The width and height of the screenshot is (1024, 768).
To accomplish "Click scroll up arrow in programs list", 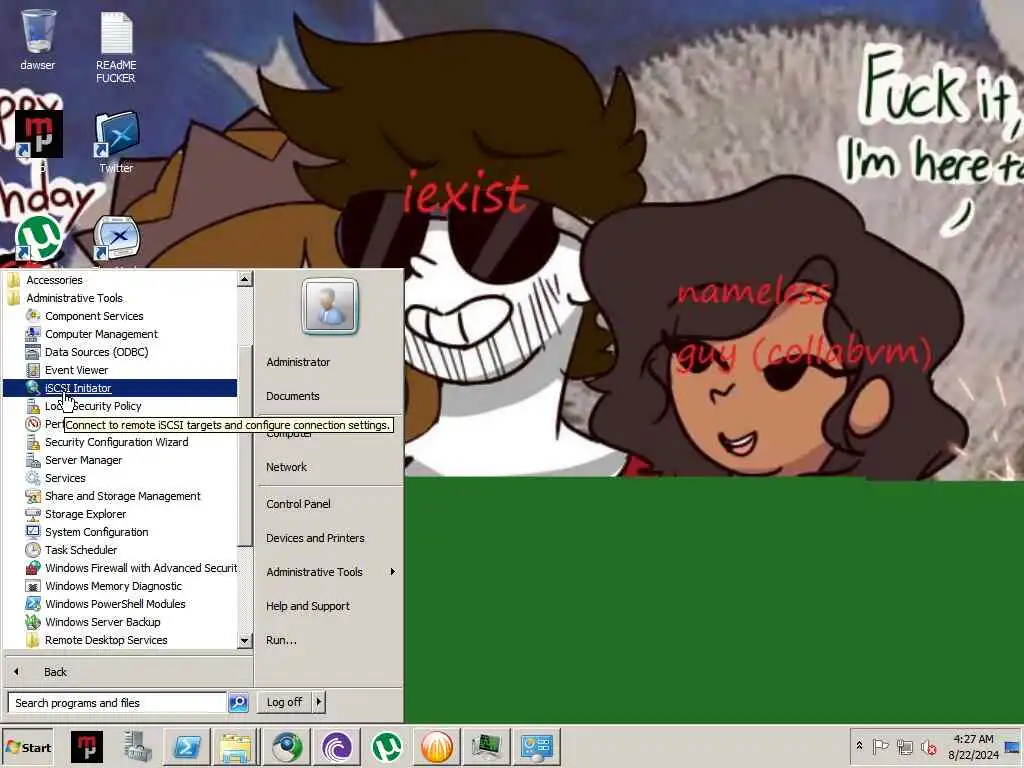I will [x=244, y=280].
